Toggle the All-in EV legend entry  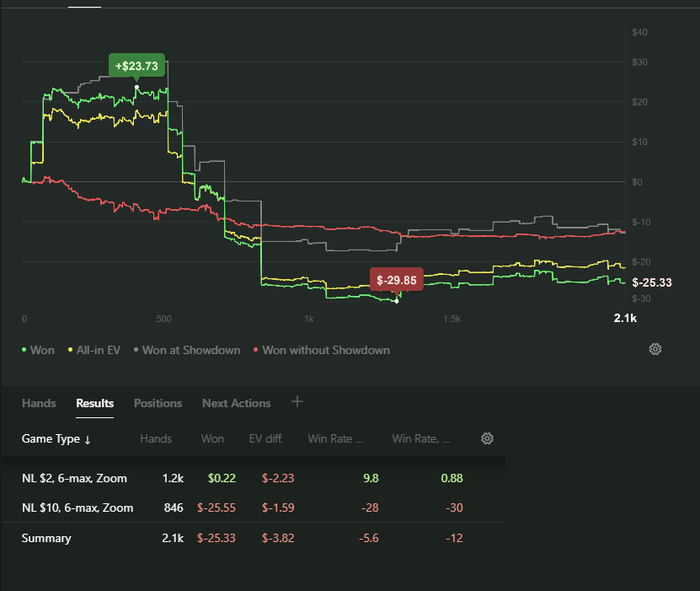pyautogui.click(x=94, y=350)
